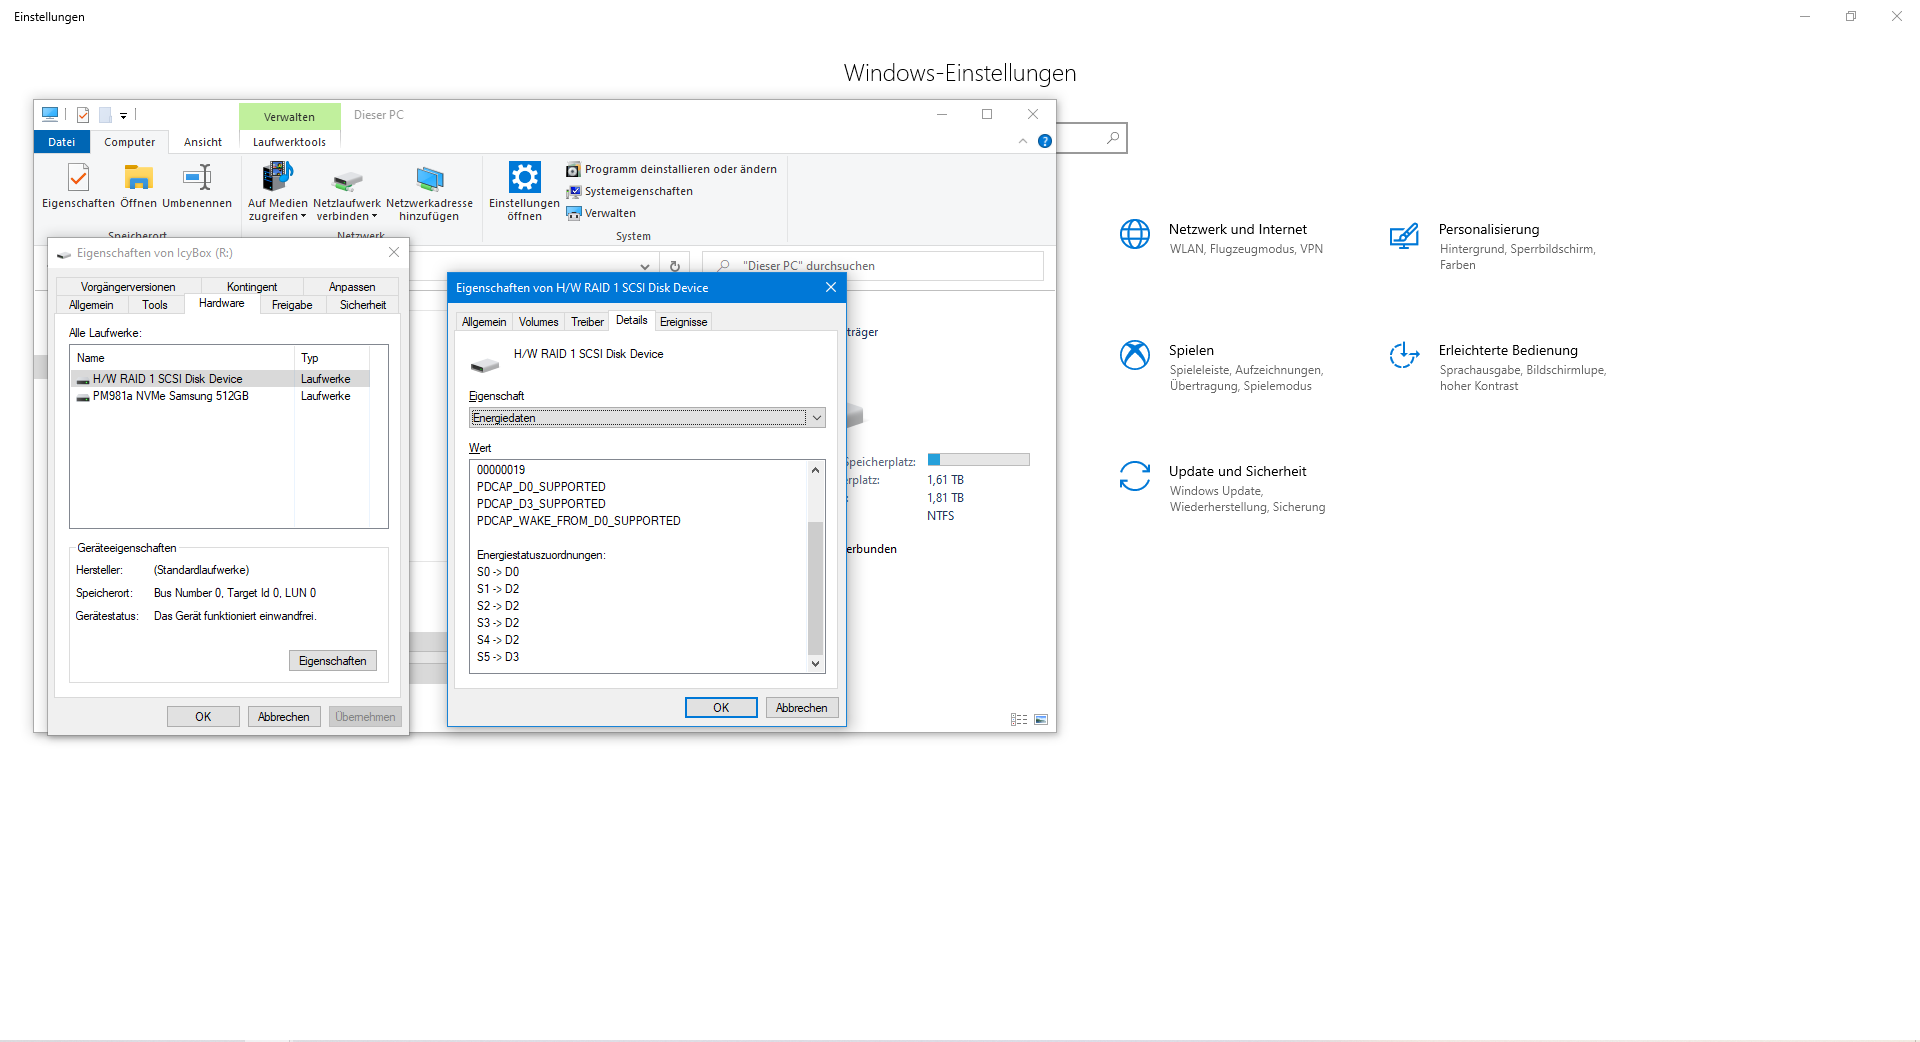Image resolution: width=1920 pixels, height=1042 pixels.
Task: Open the Freigabe tab in IcyBox properties
Action: (292, 305)
